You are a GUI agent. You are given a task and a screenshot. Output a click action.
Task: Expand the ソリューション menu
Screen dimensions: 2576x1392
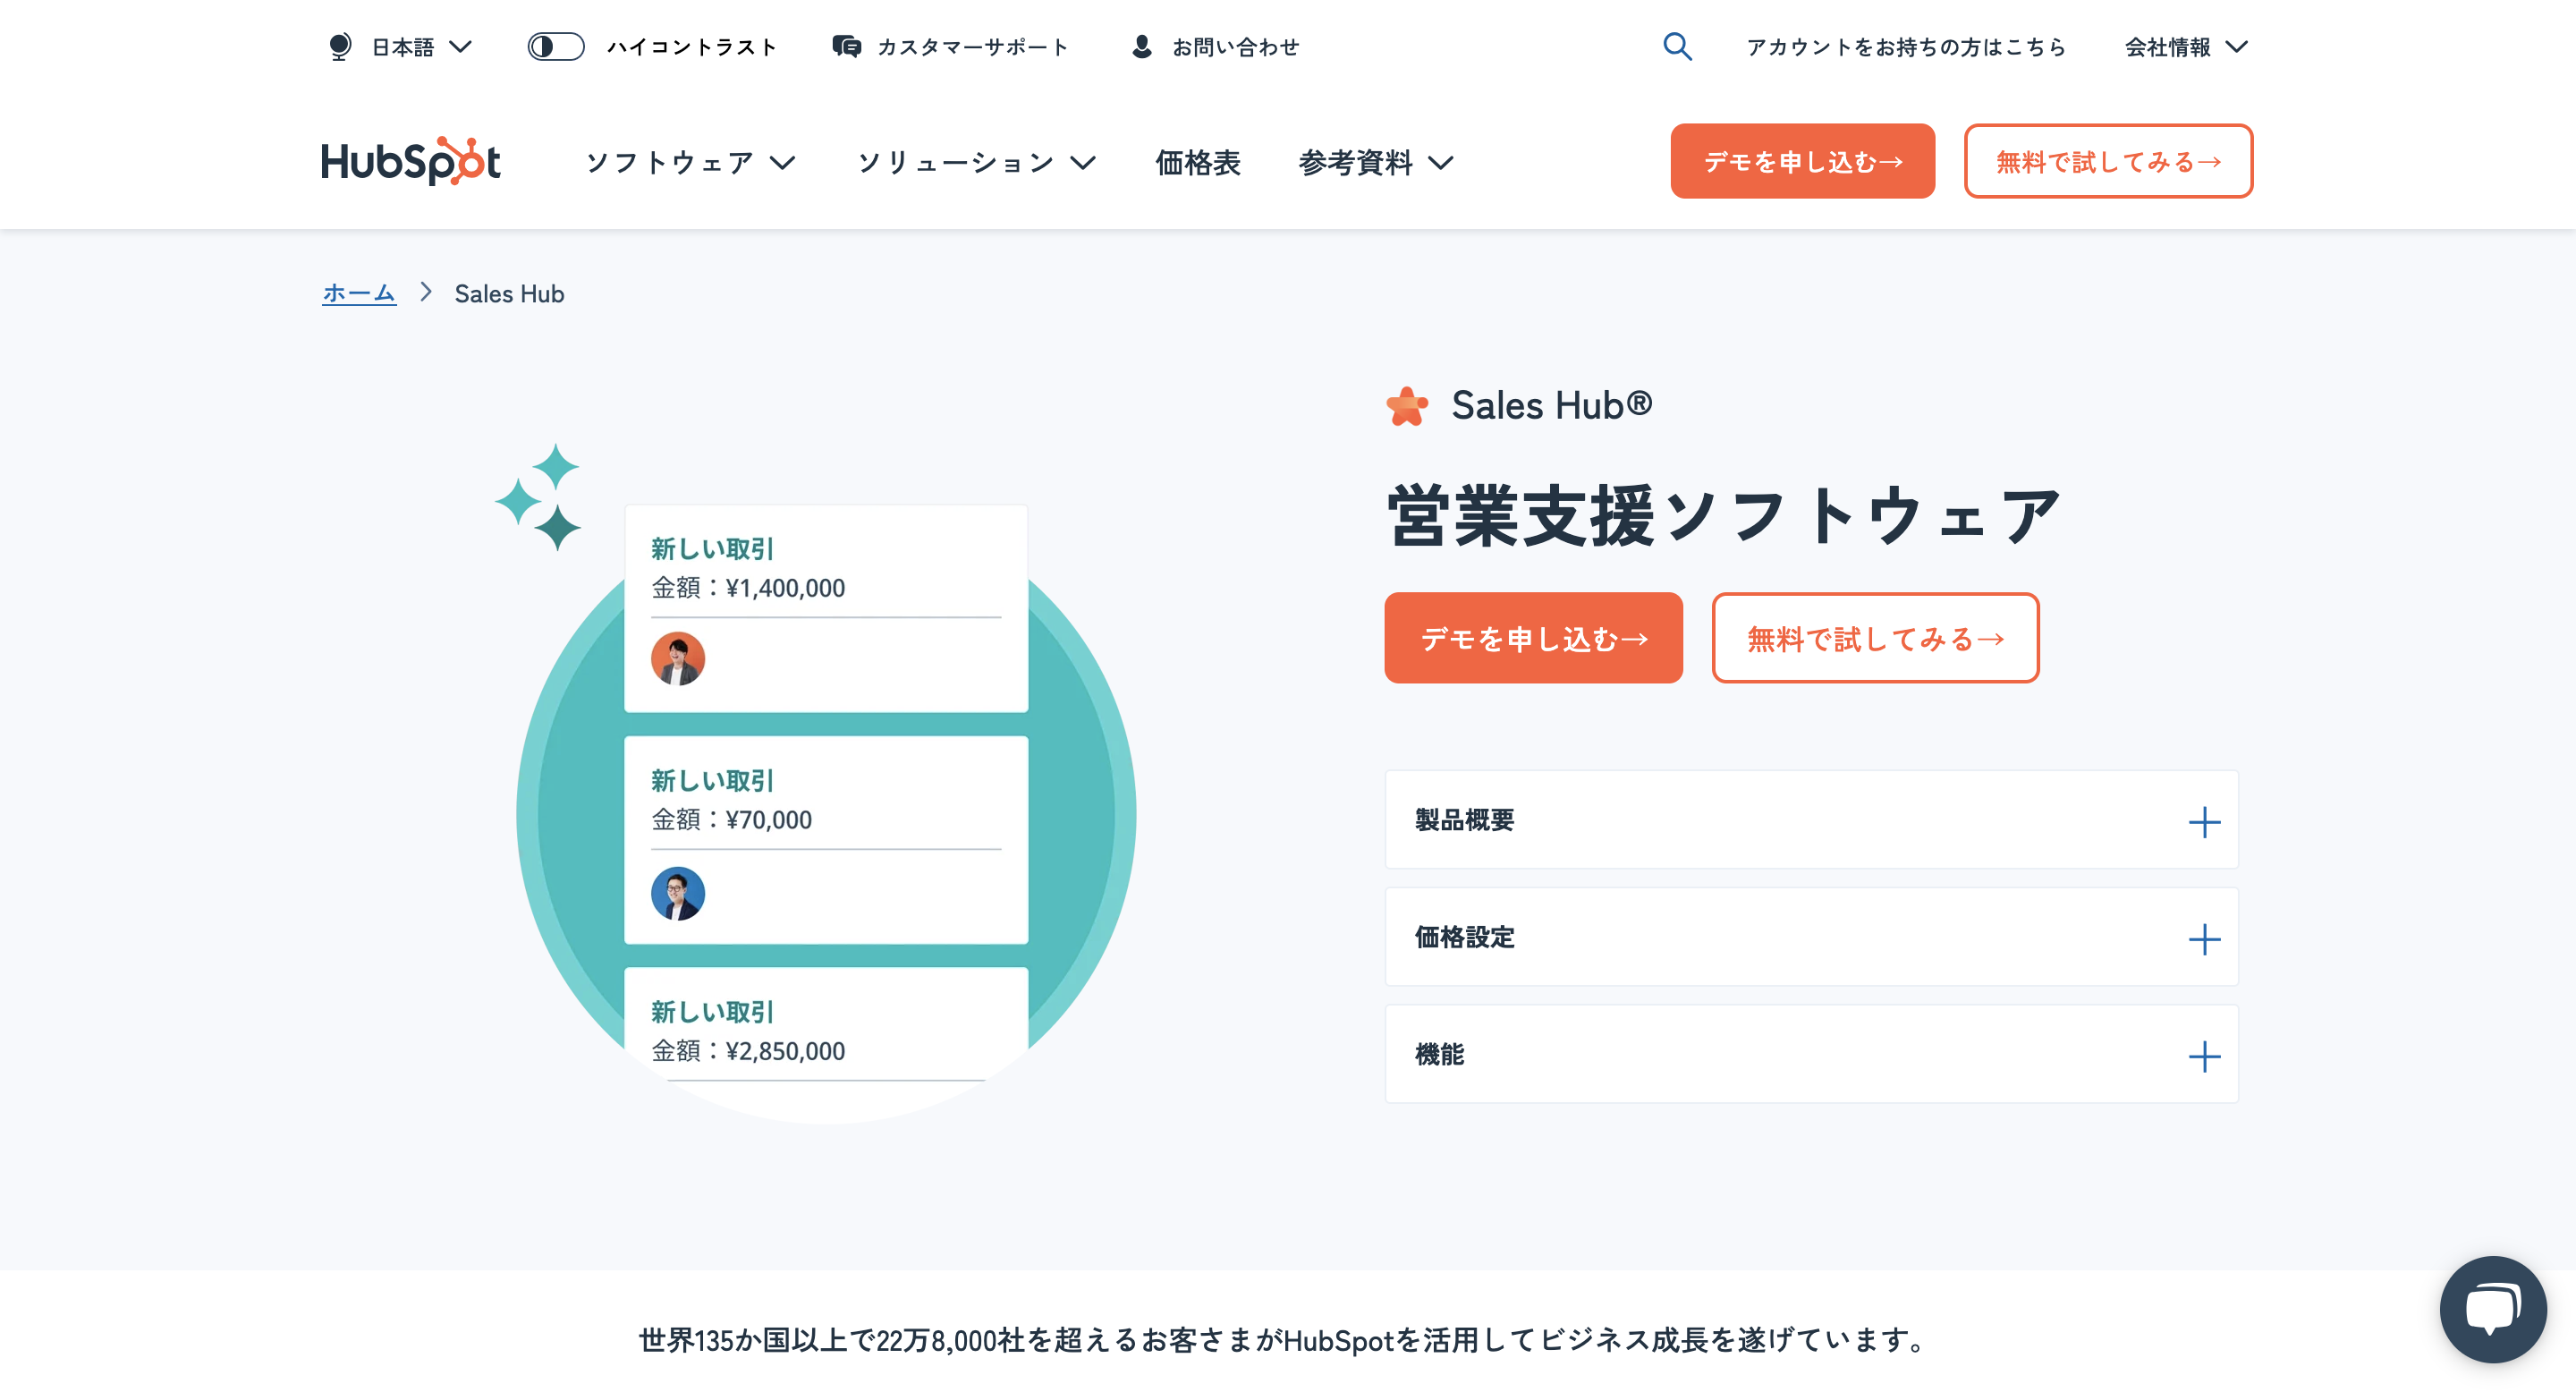coord(977,162)
